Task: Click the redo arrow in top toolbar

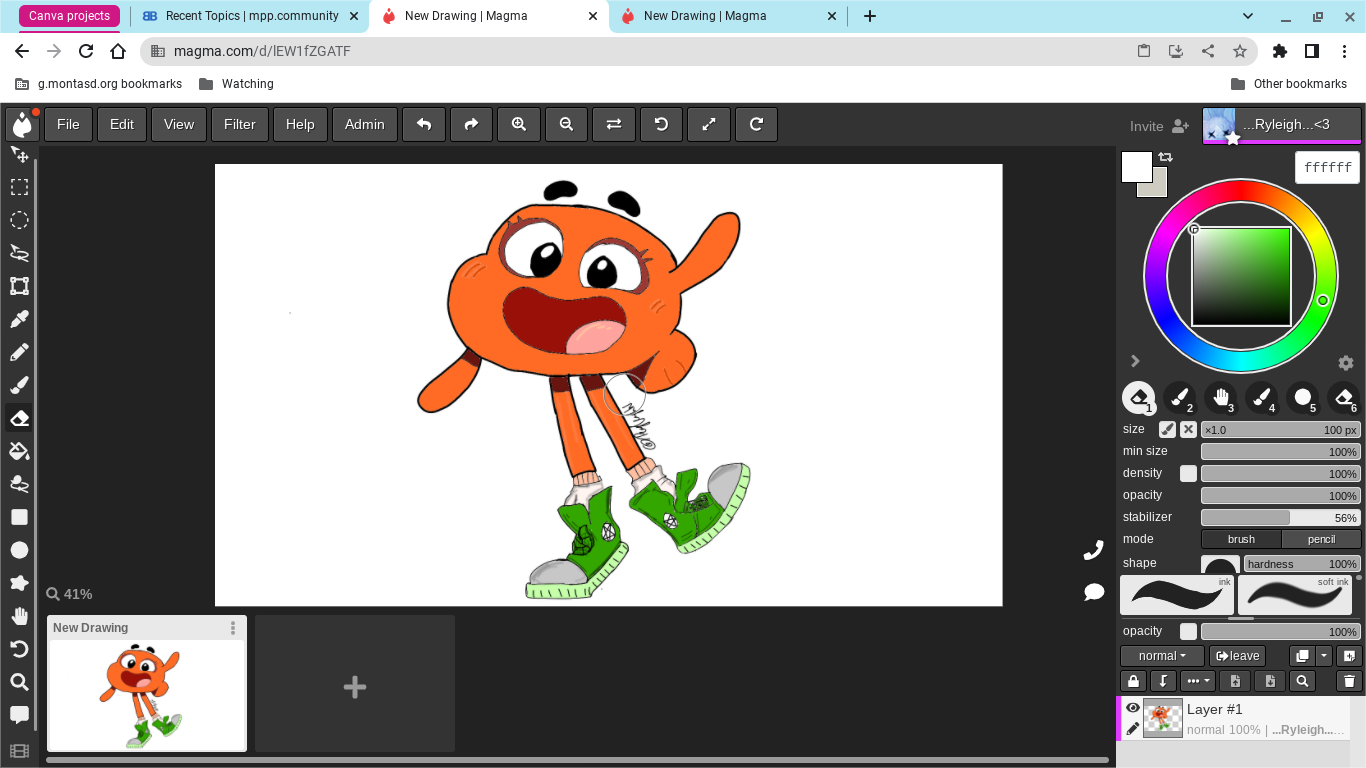Action: point(471,124)
